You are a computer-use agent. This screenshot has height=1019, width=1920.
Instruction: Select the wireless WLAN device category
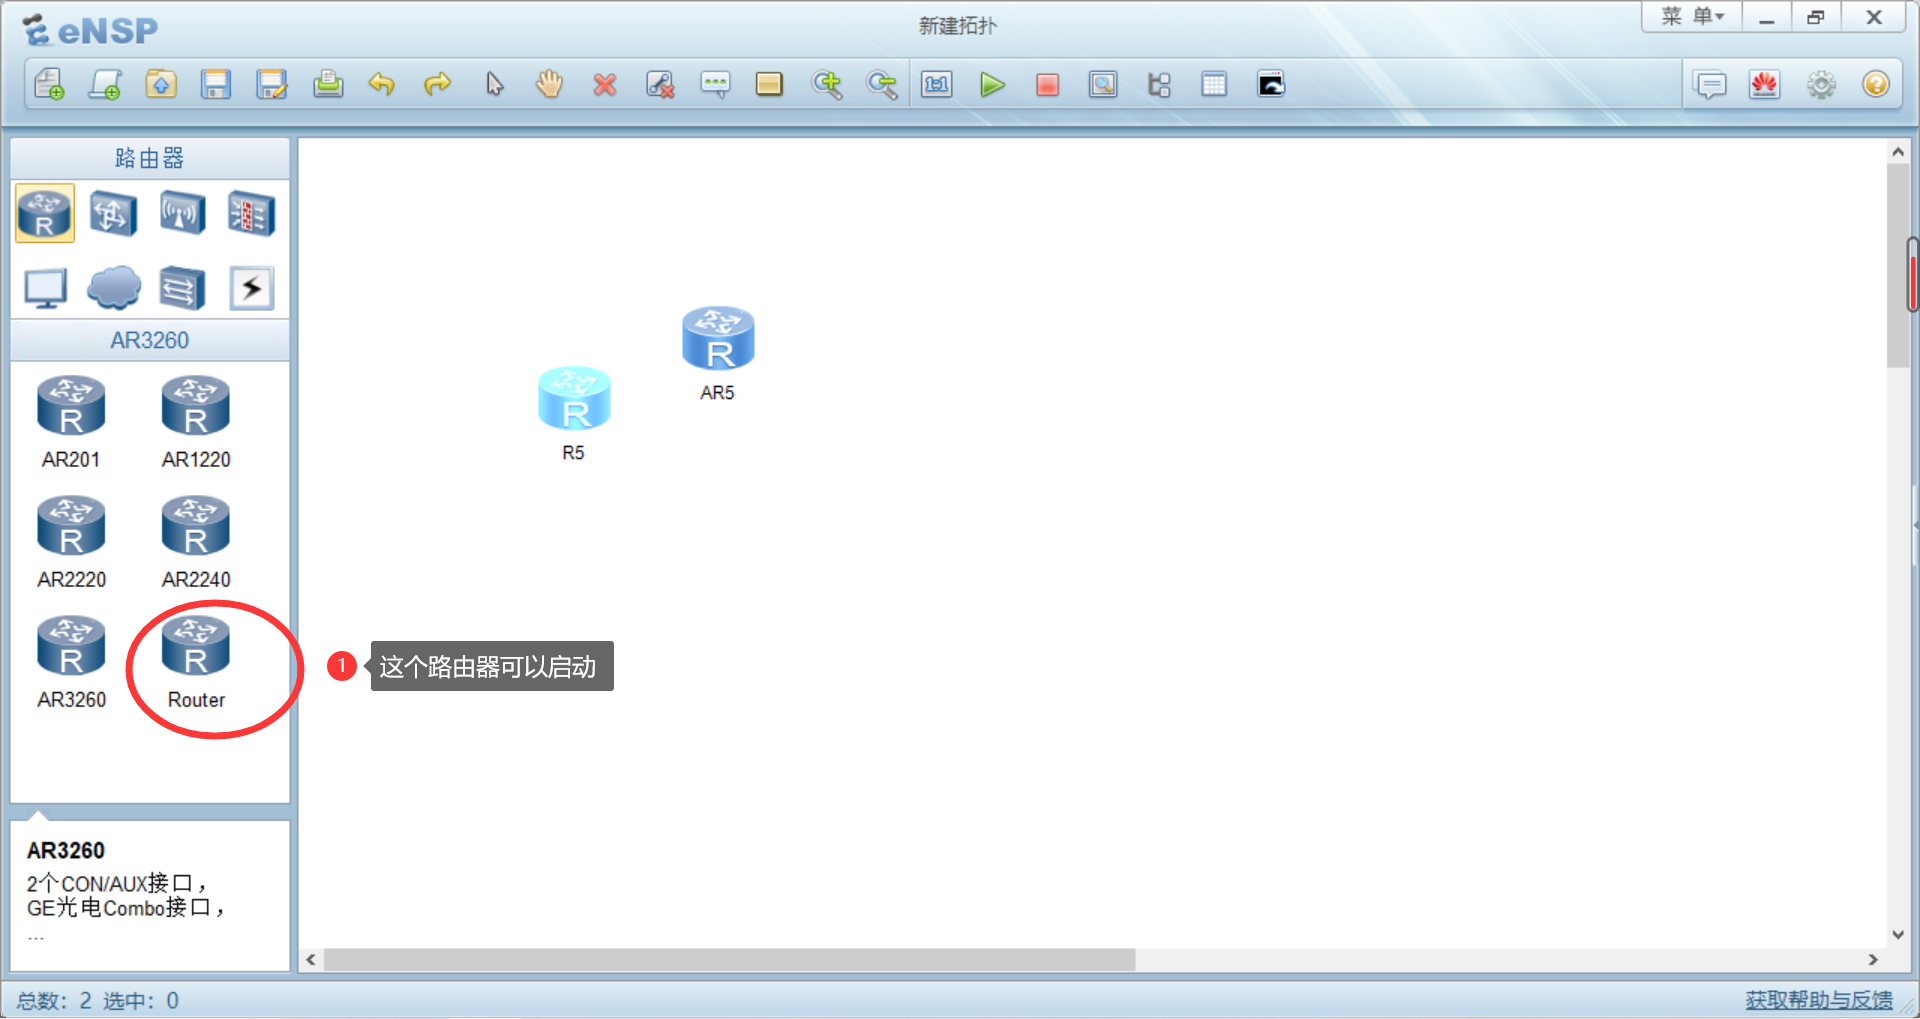click(x=182, y=213)
